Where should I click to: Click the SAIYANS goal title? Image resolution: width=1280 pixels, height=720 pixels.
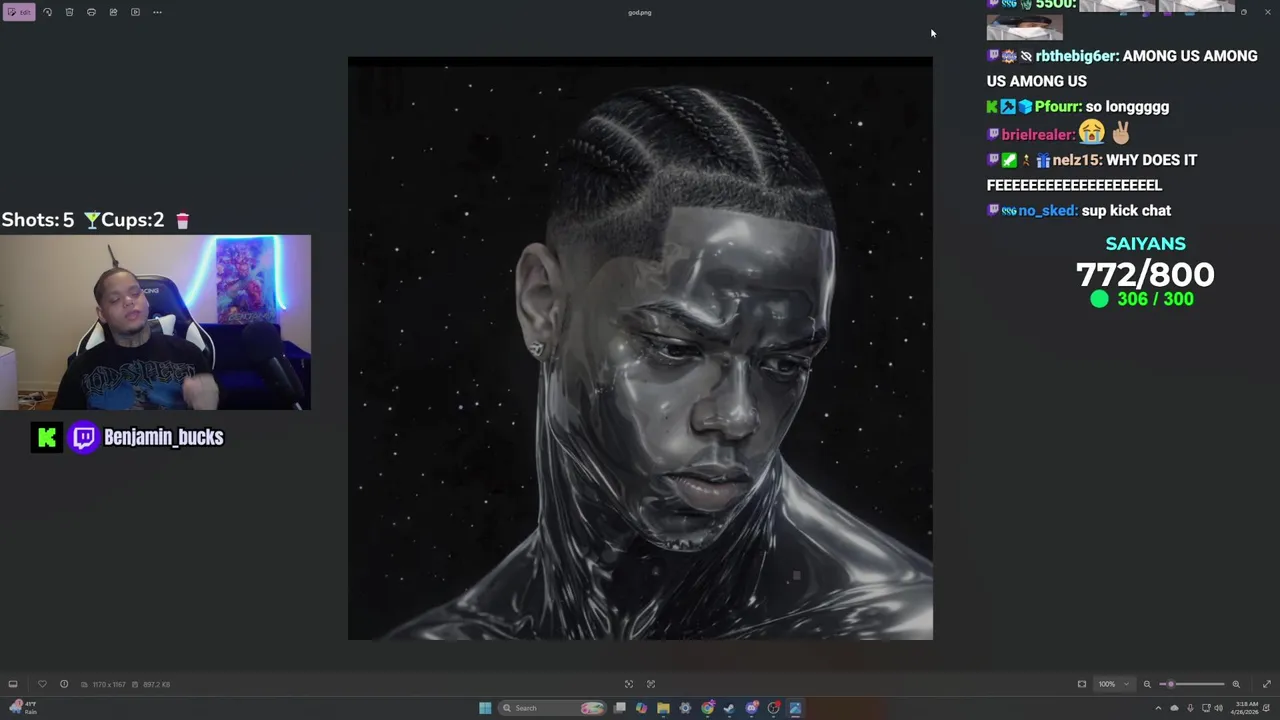point(1146,244)
